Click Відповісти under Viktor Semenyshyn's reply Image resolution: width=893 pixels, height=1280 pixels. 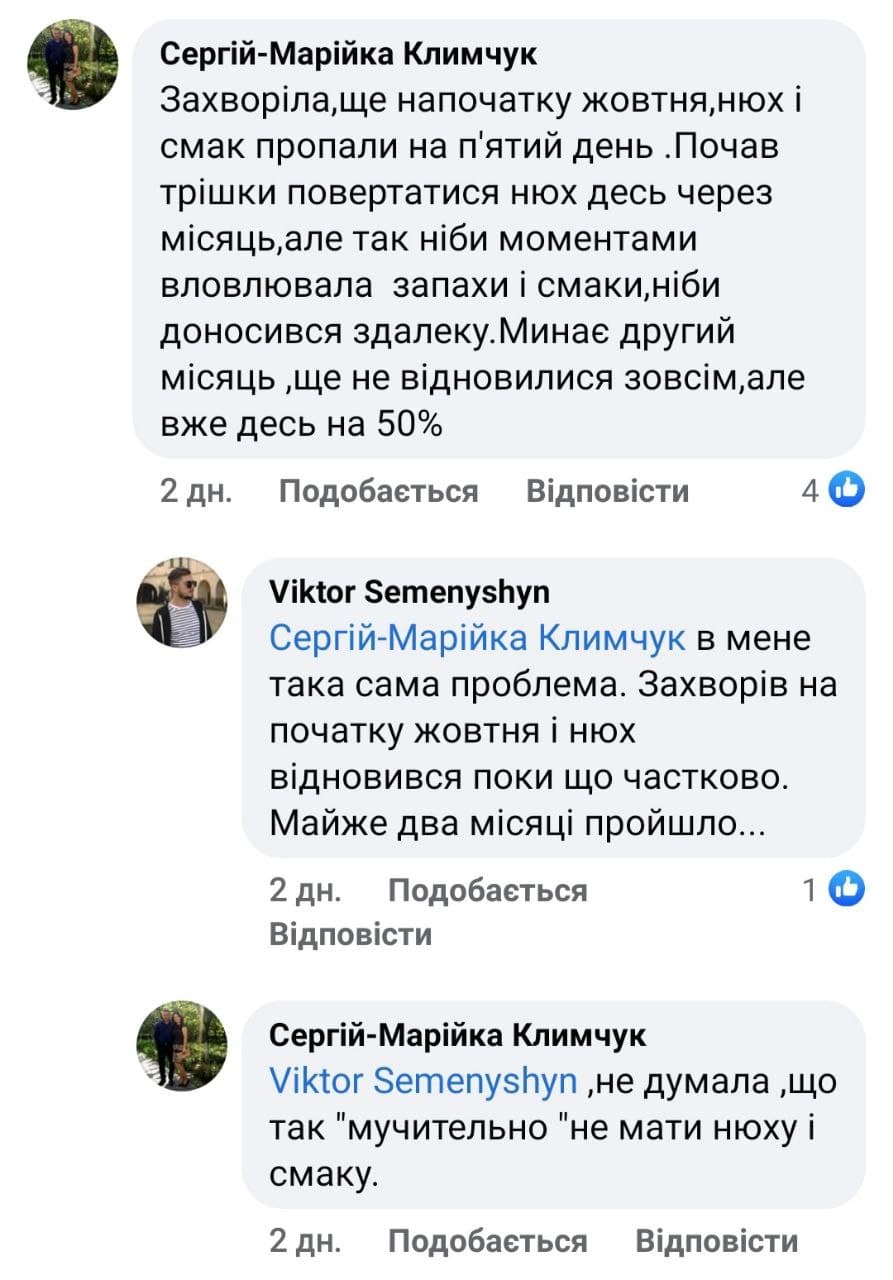350,934
